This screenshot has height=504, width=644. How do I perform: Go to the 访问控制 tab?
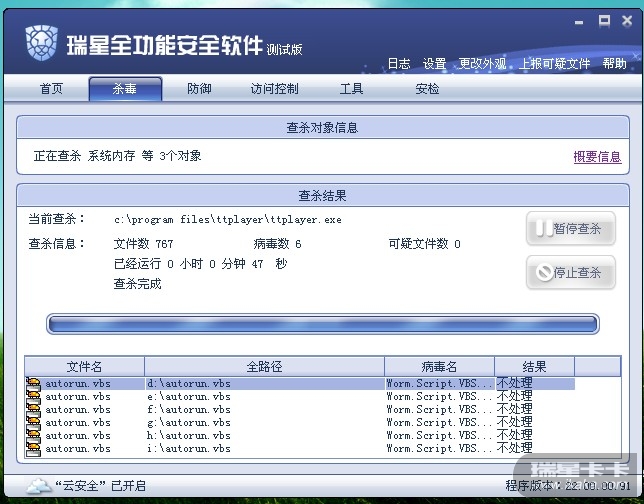pos(274,88)
